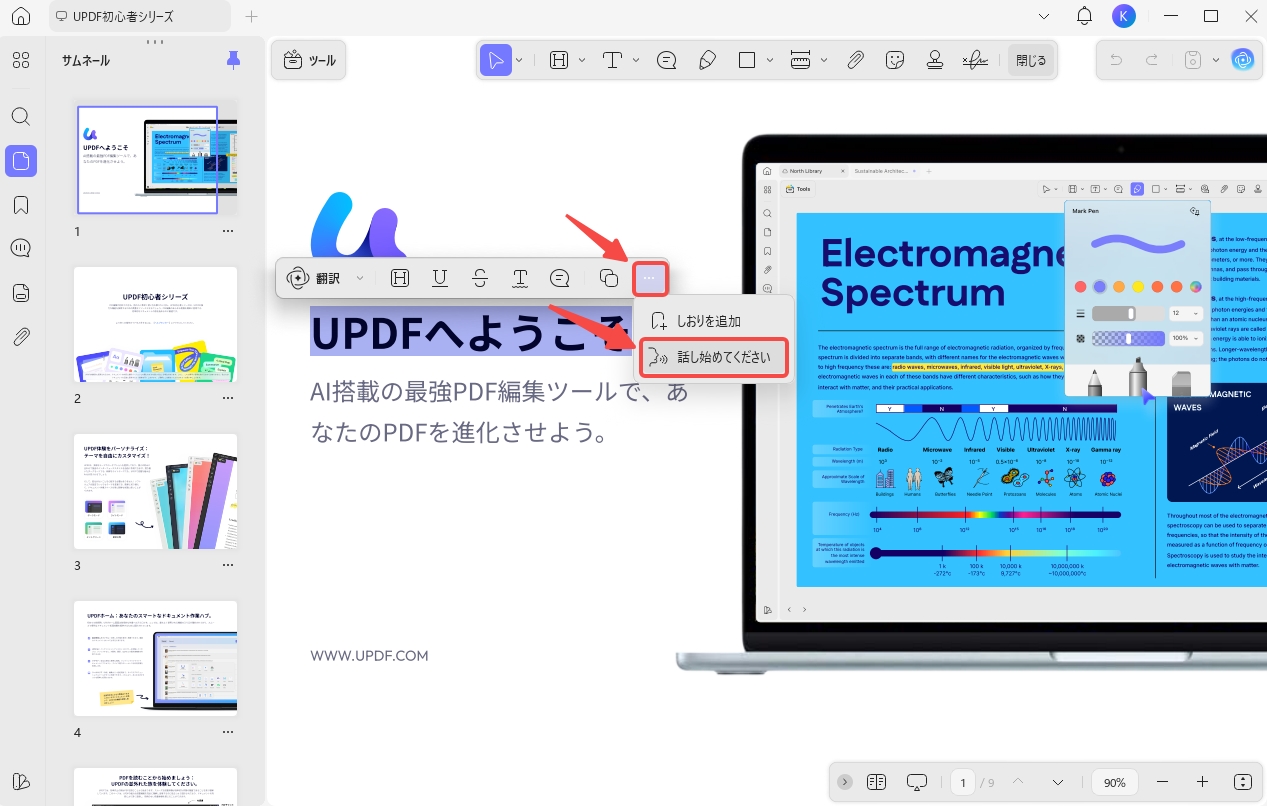1267x806 pixels.
Task: Open the second page thumbnail in サムネール
Action: tap(156, 324)
